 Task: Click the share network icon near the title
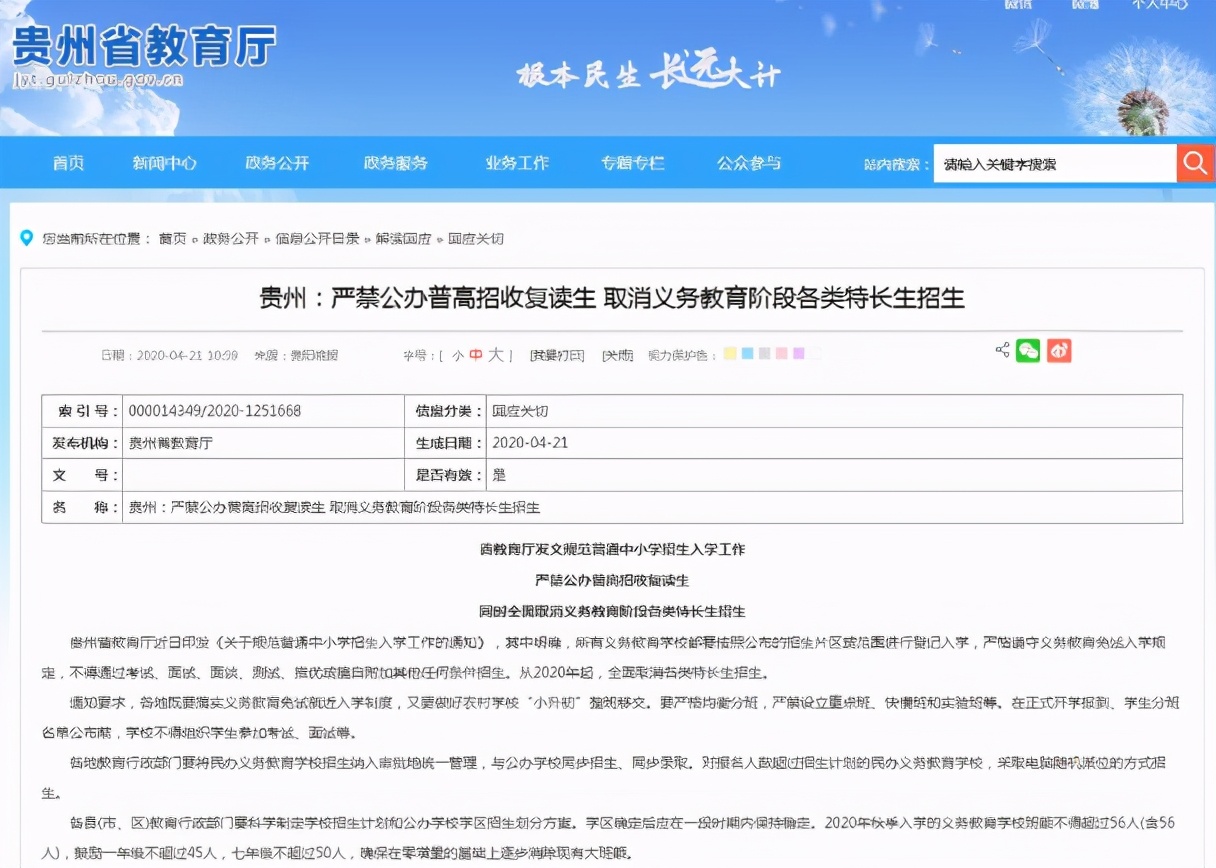pyautogui.click(x=1002, y=350)
